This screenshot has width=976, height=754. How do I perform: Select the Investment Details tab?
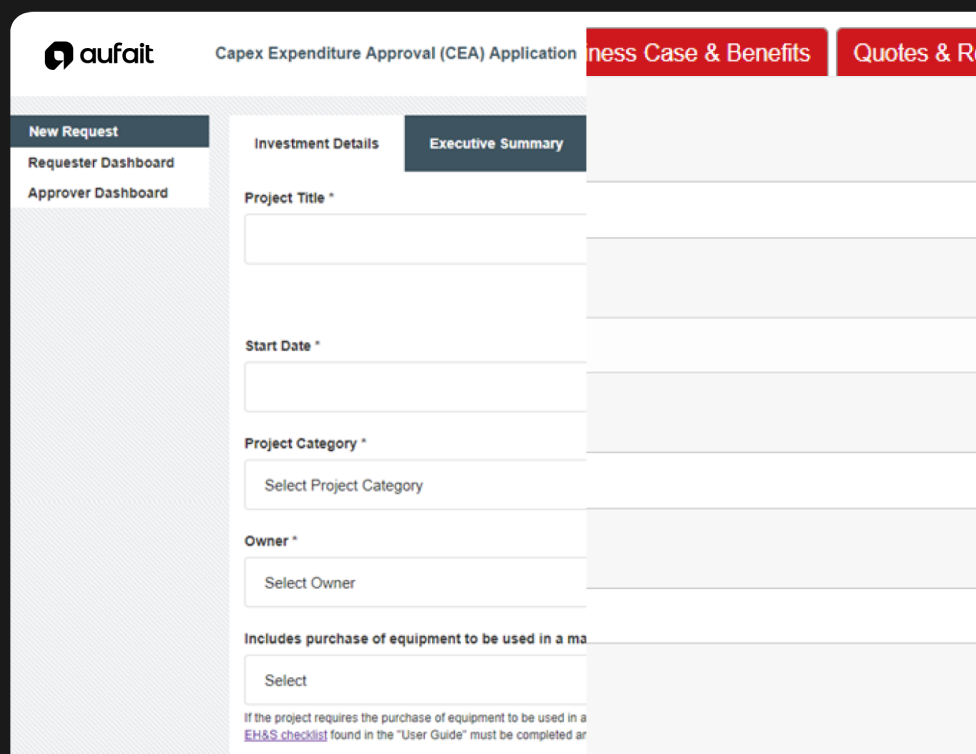tap(316, 143)
